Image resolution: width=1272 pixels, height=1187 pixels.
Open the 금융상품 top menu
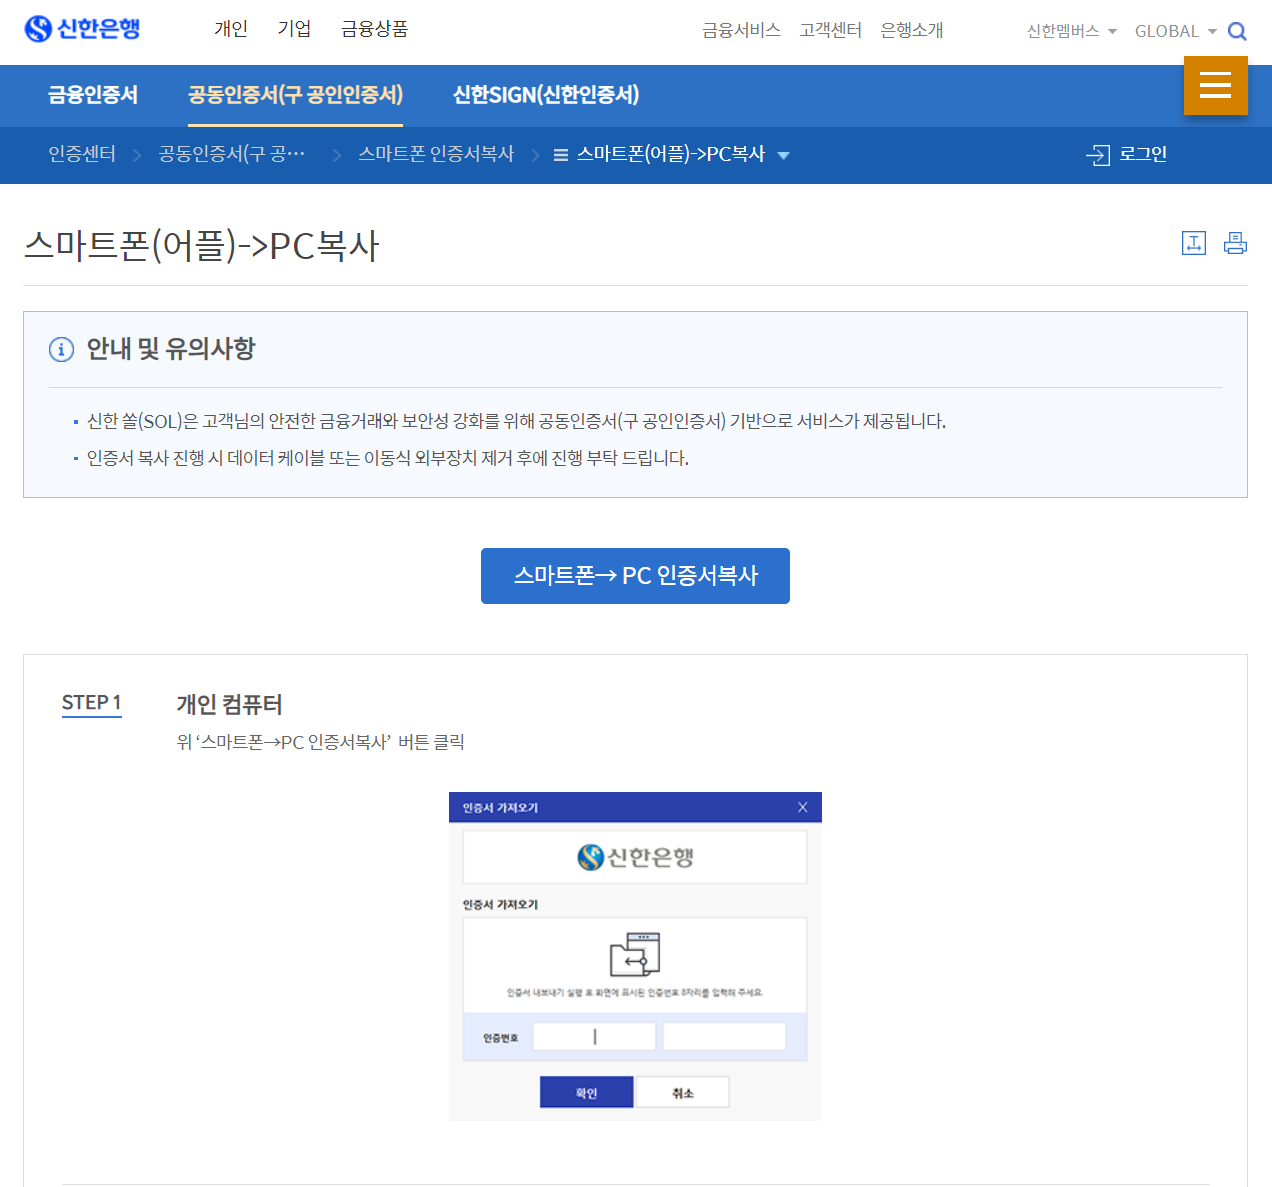click(374, 29)
